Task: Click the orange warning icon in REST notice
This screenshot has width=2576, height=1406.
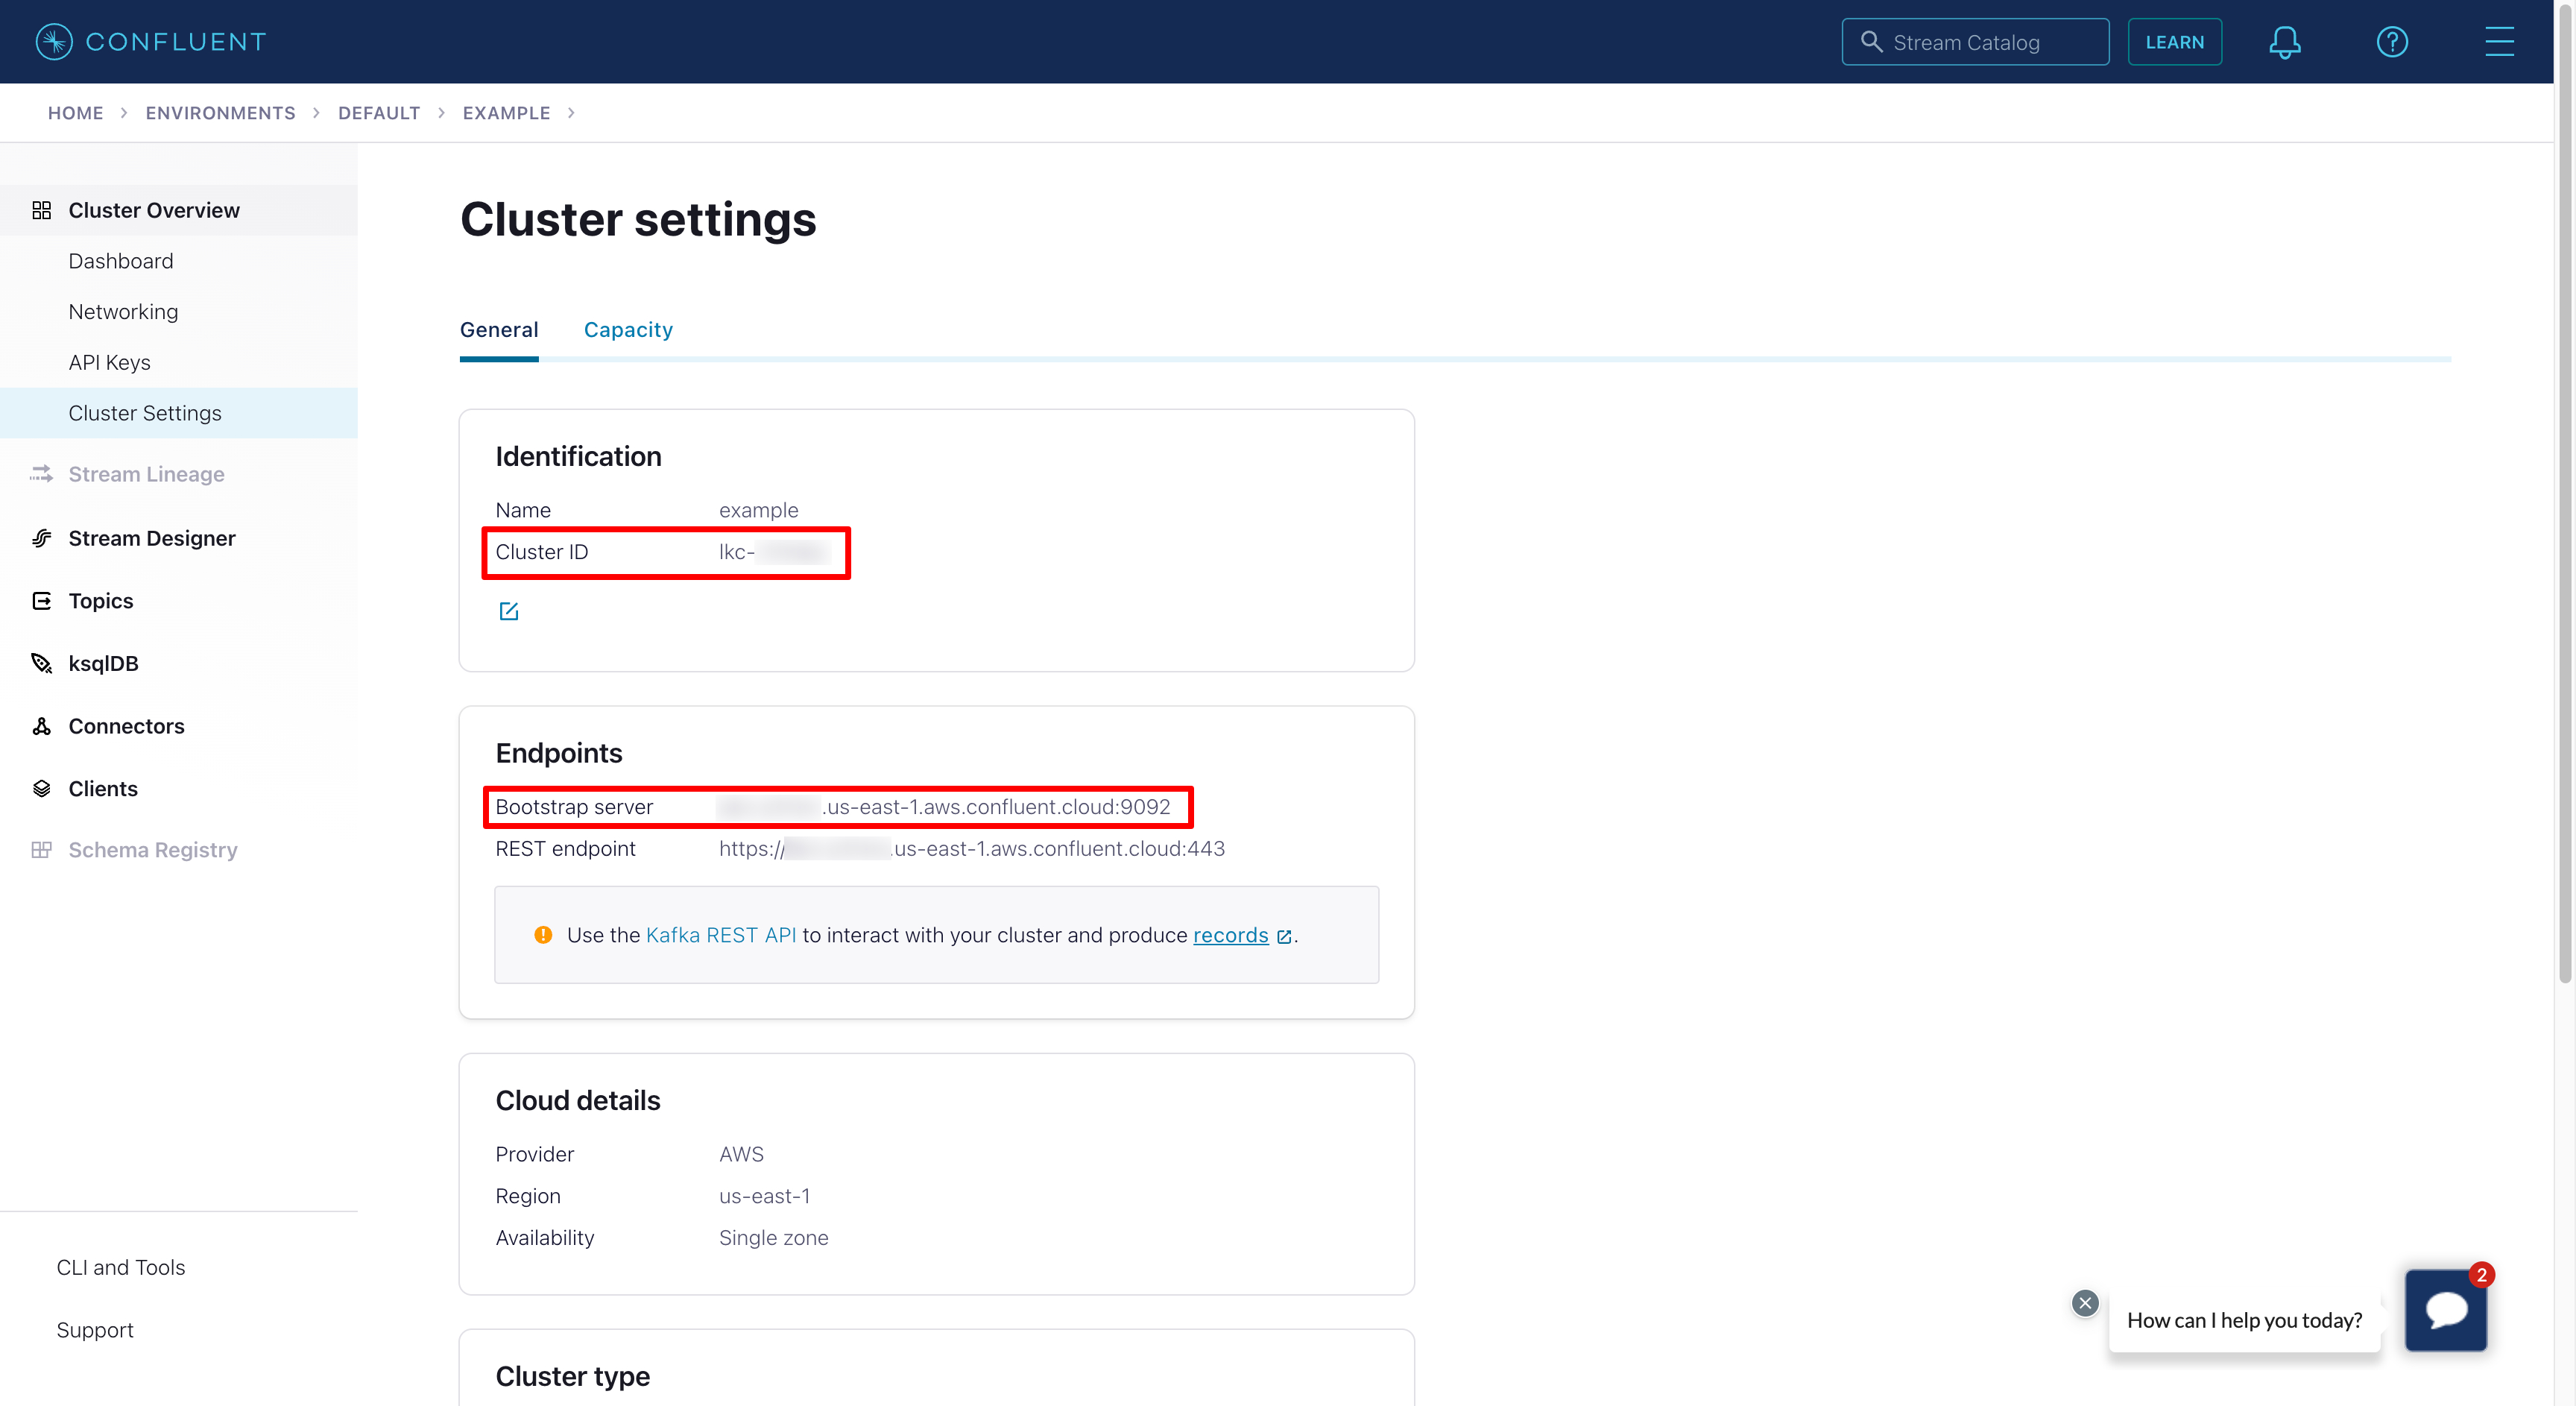Action: 543,935
